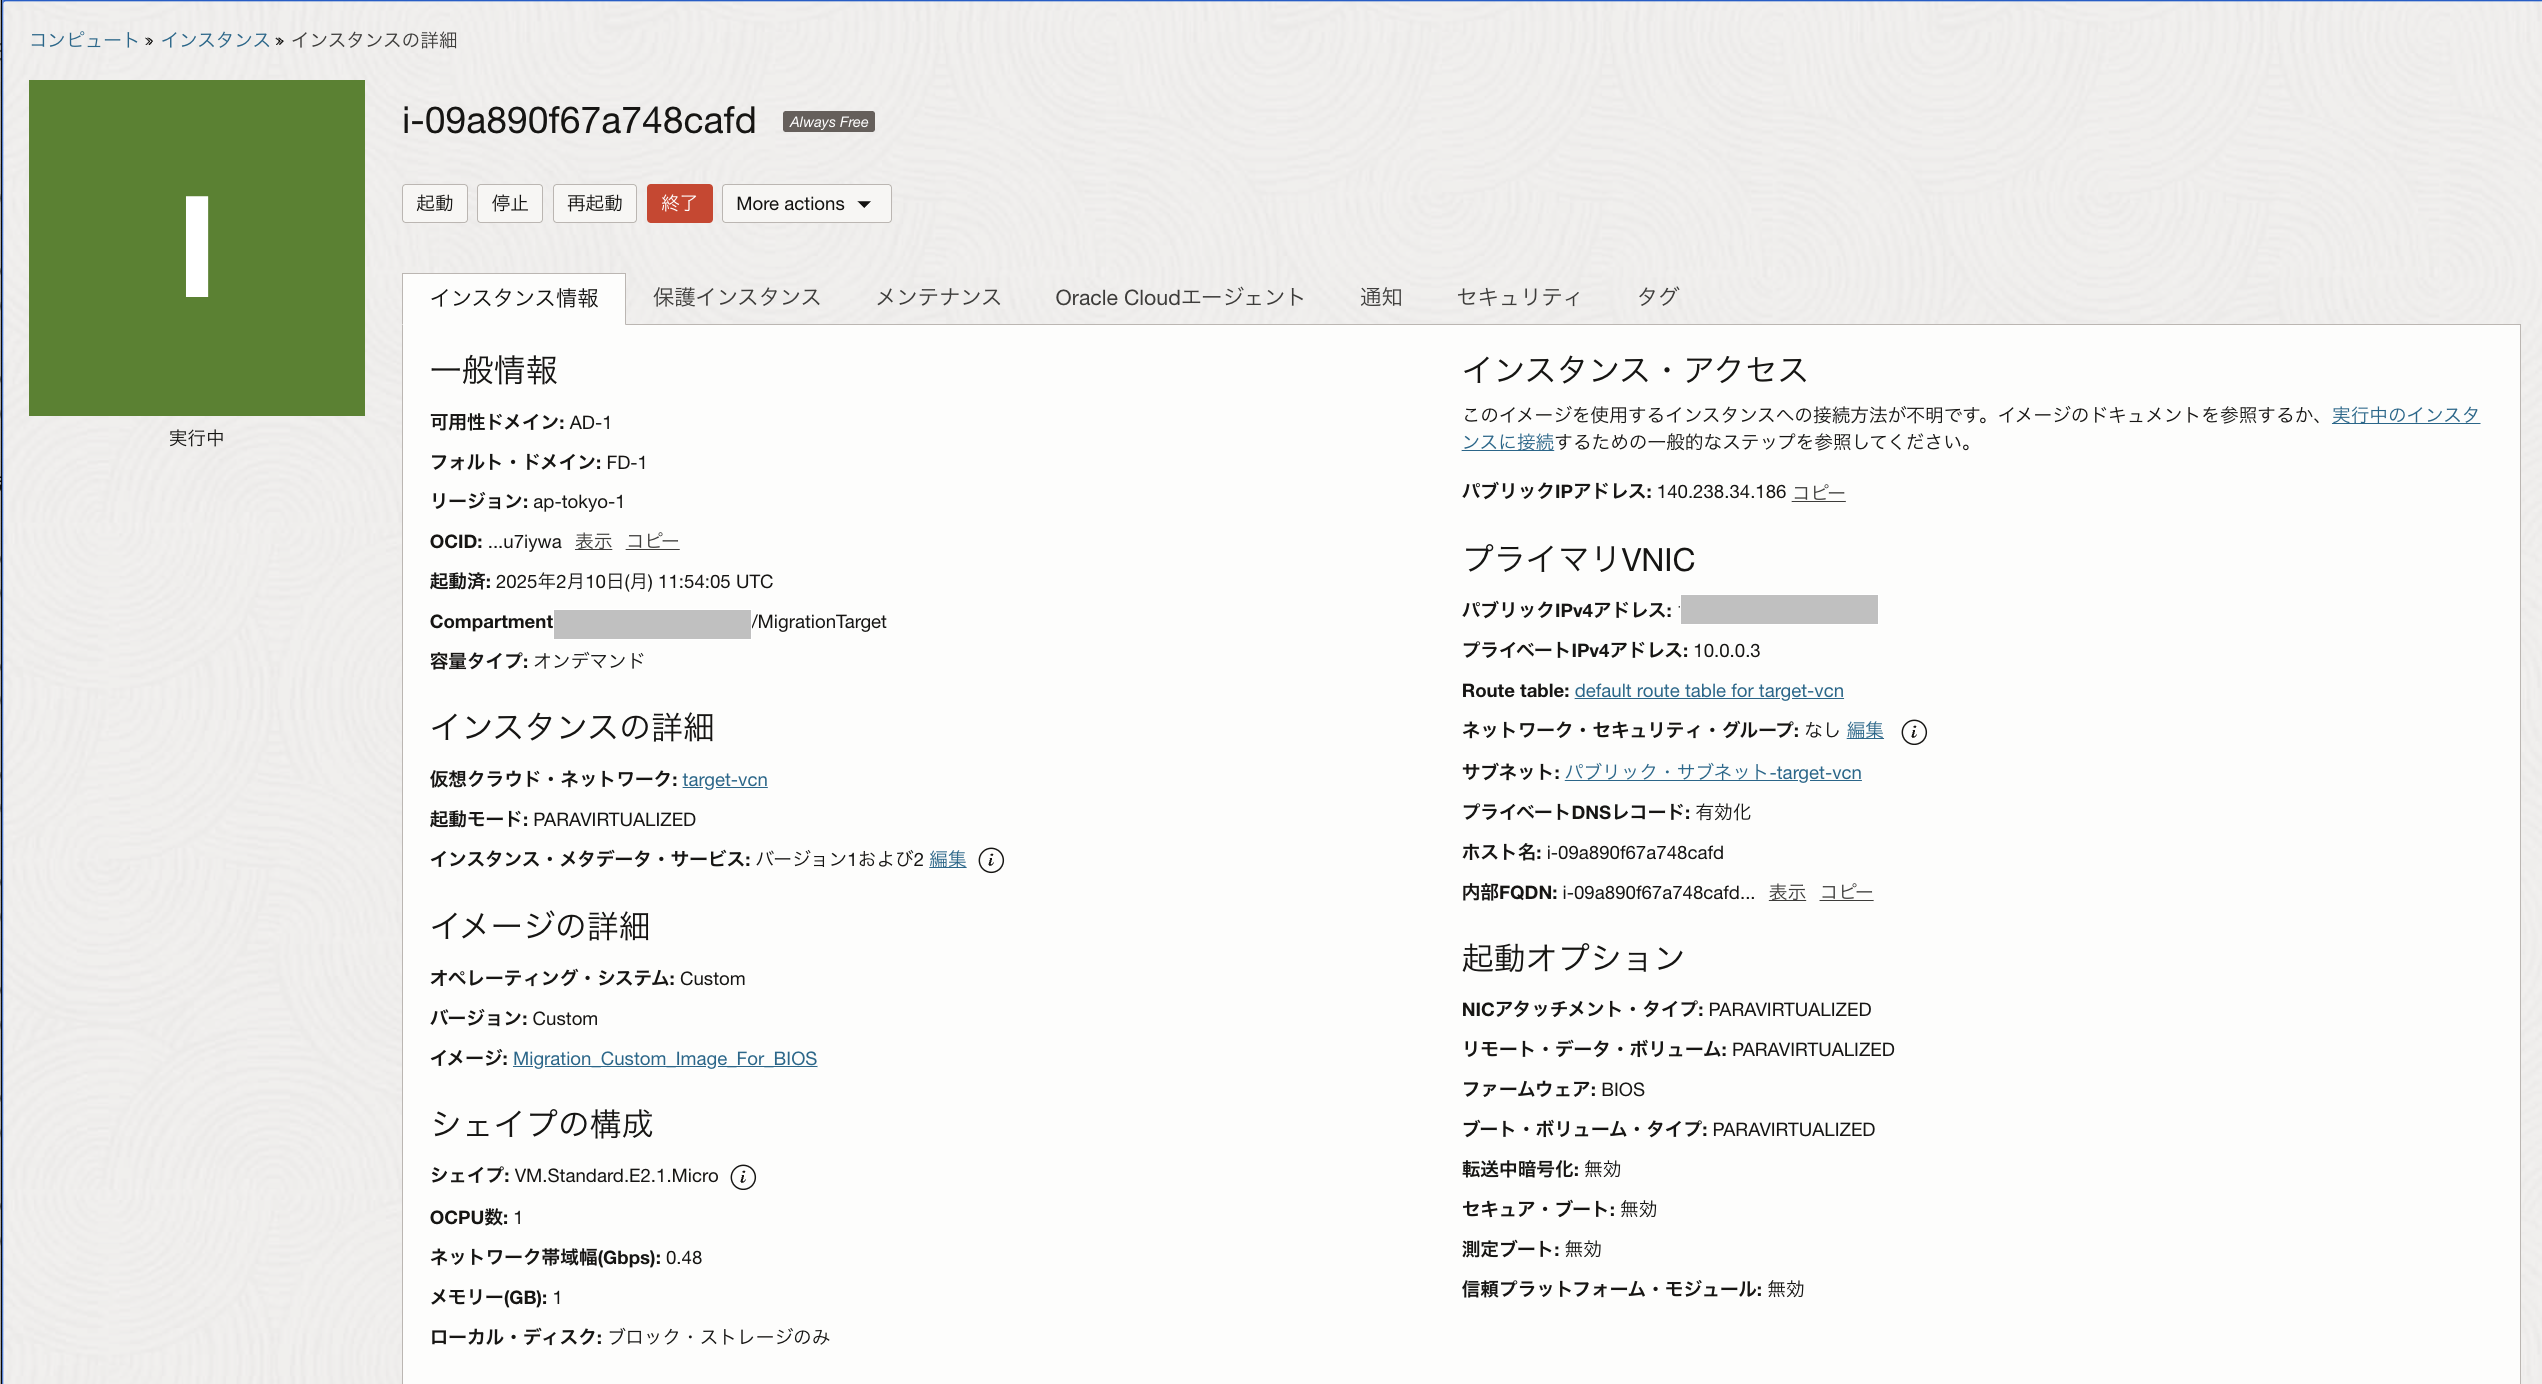Click info icon next to network security group
Screen dimensions: 2542x1384
pyautogui.click(x=1913, y=732)
